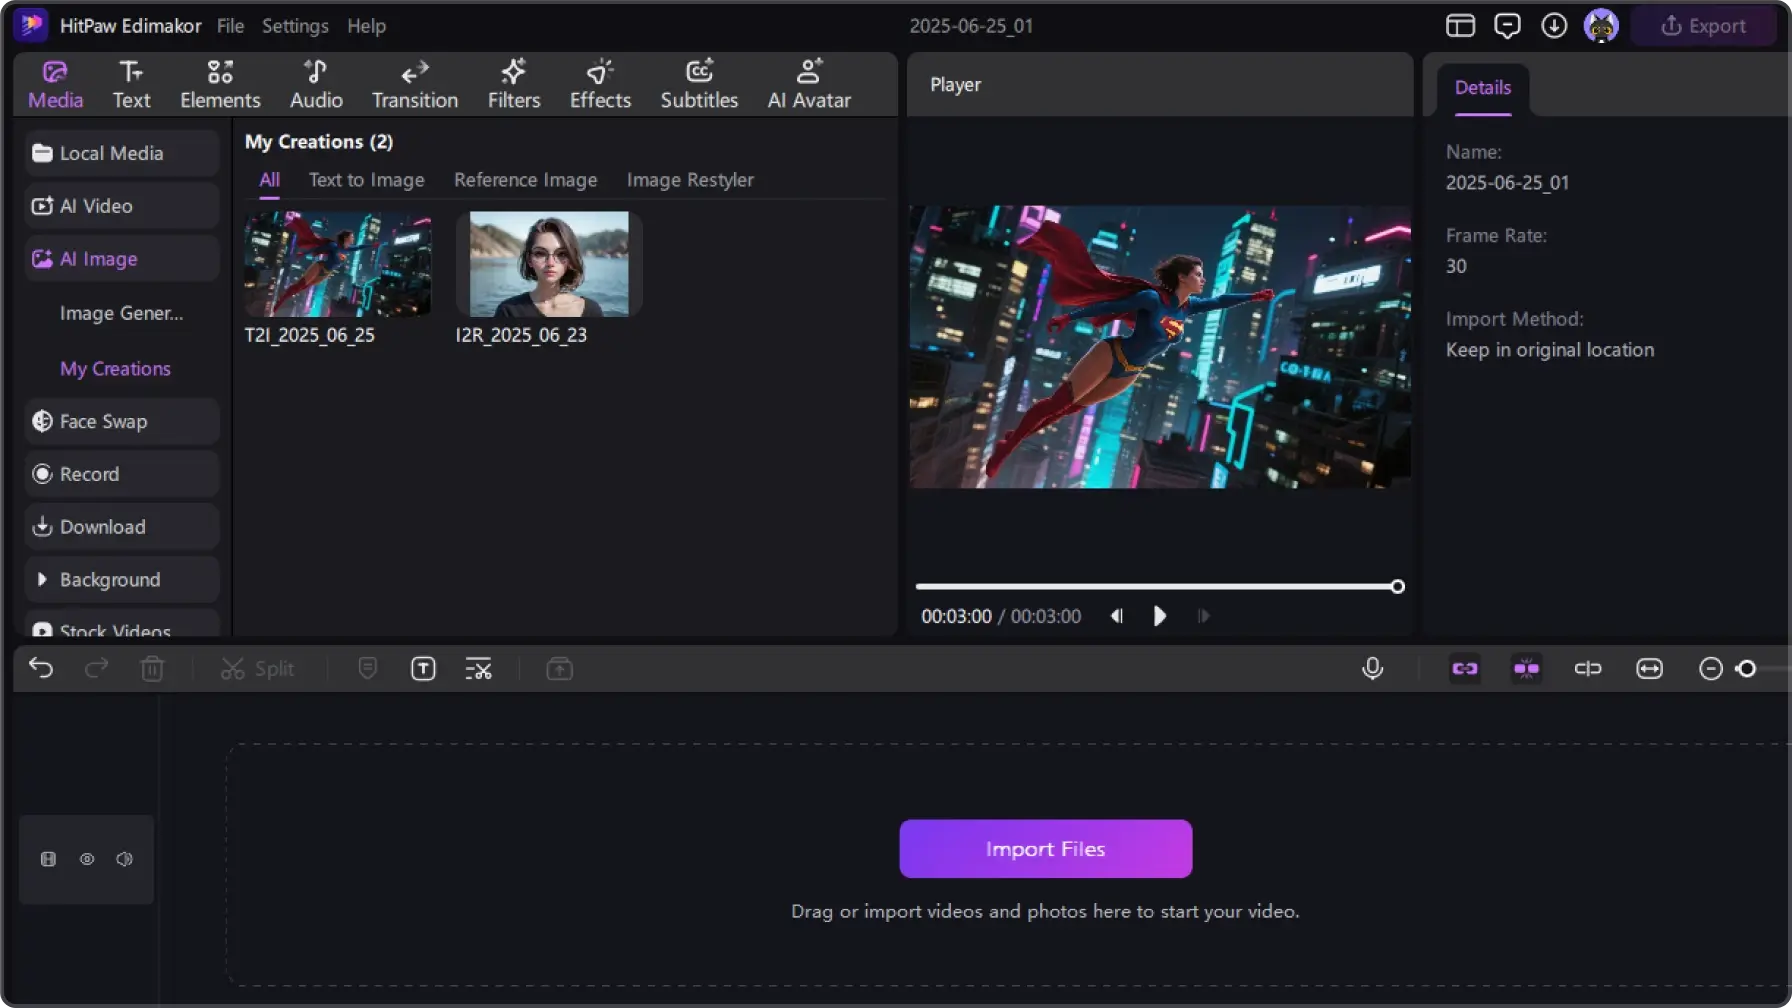
Task: Click the add text T icon in timeline toolbar
Action: (x=423, y=668)
